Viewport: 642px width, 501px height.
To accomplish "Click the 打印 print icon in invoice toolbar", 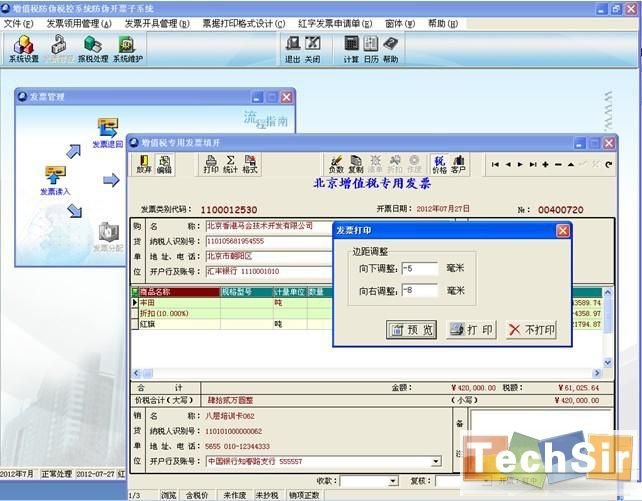I will pyautogui.click(x=211, y=164).
